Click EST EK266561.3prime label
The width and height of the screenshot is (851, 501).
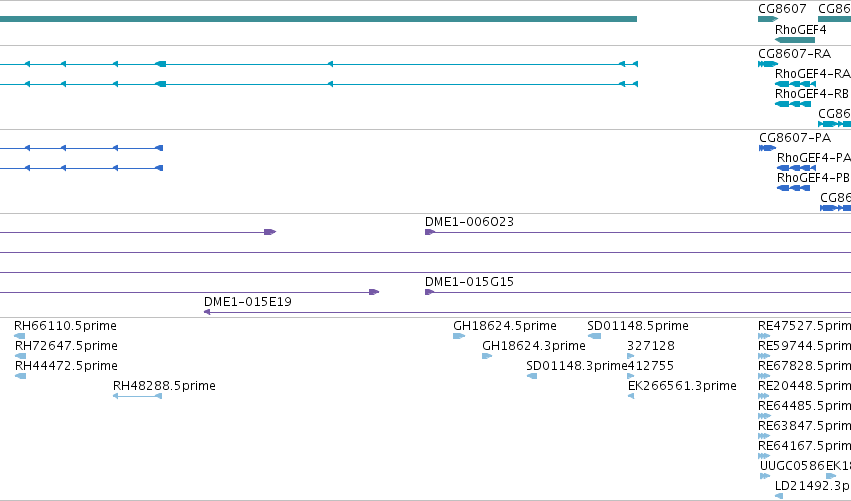pos(682,386)
